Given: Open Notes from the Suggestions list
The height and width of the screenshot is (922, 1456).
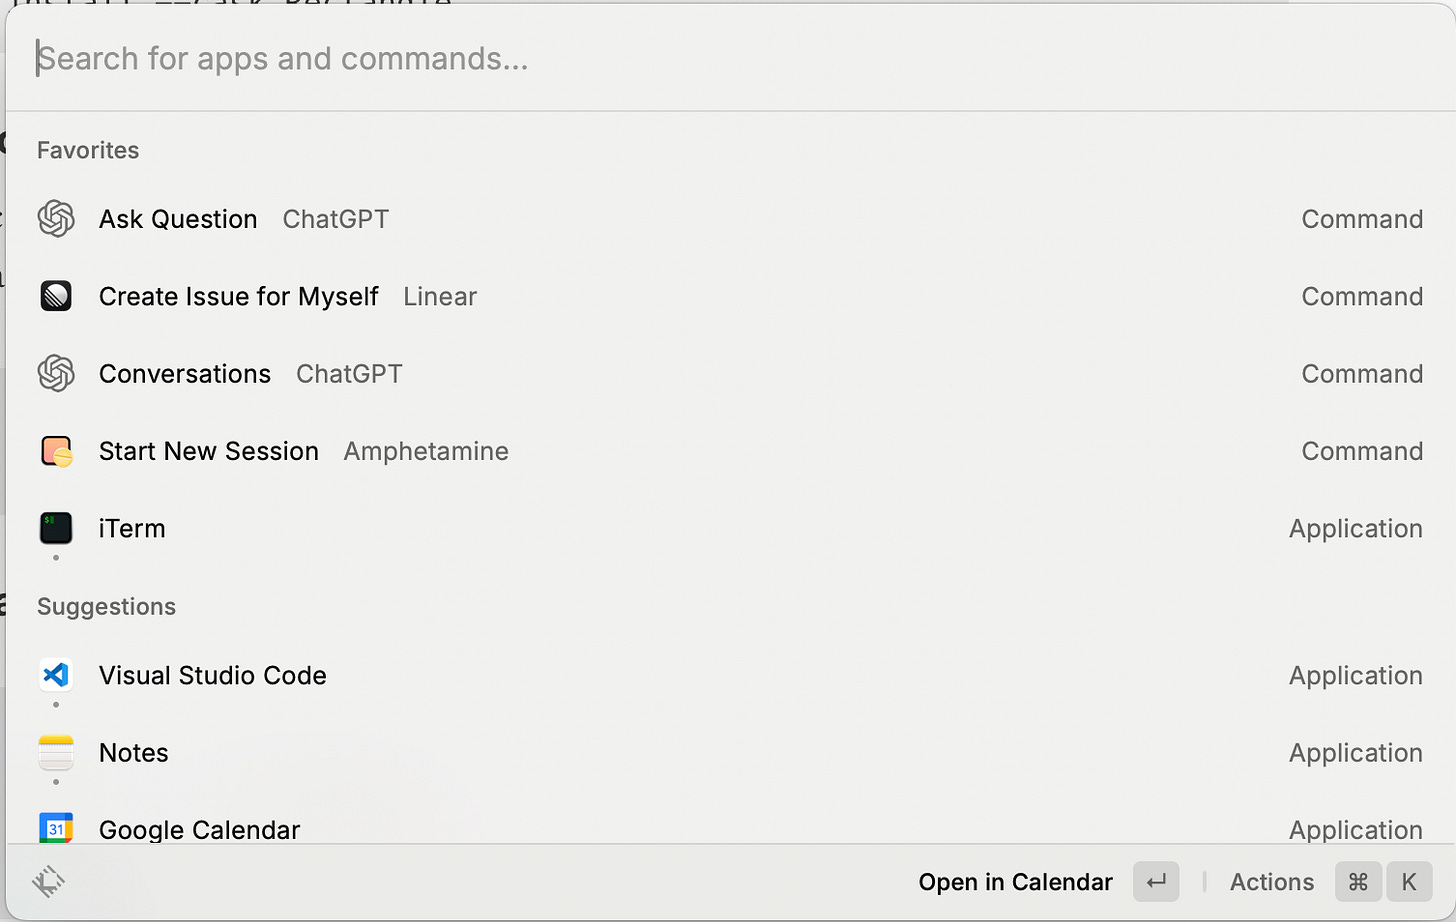Looking at the screenshot, I should click(730, 753).
